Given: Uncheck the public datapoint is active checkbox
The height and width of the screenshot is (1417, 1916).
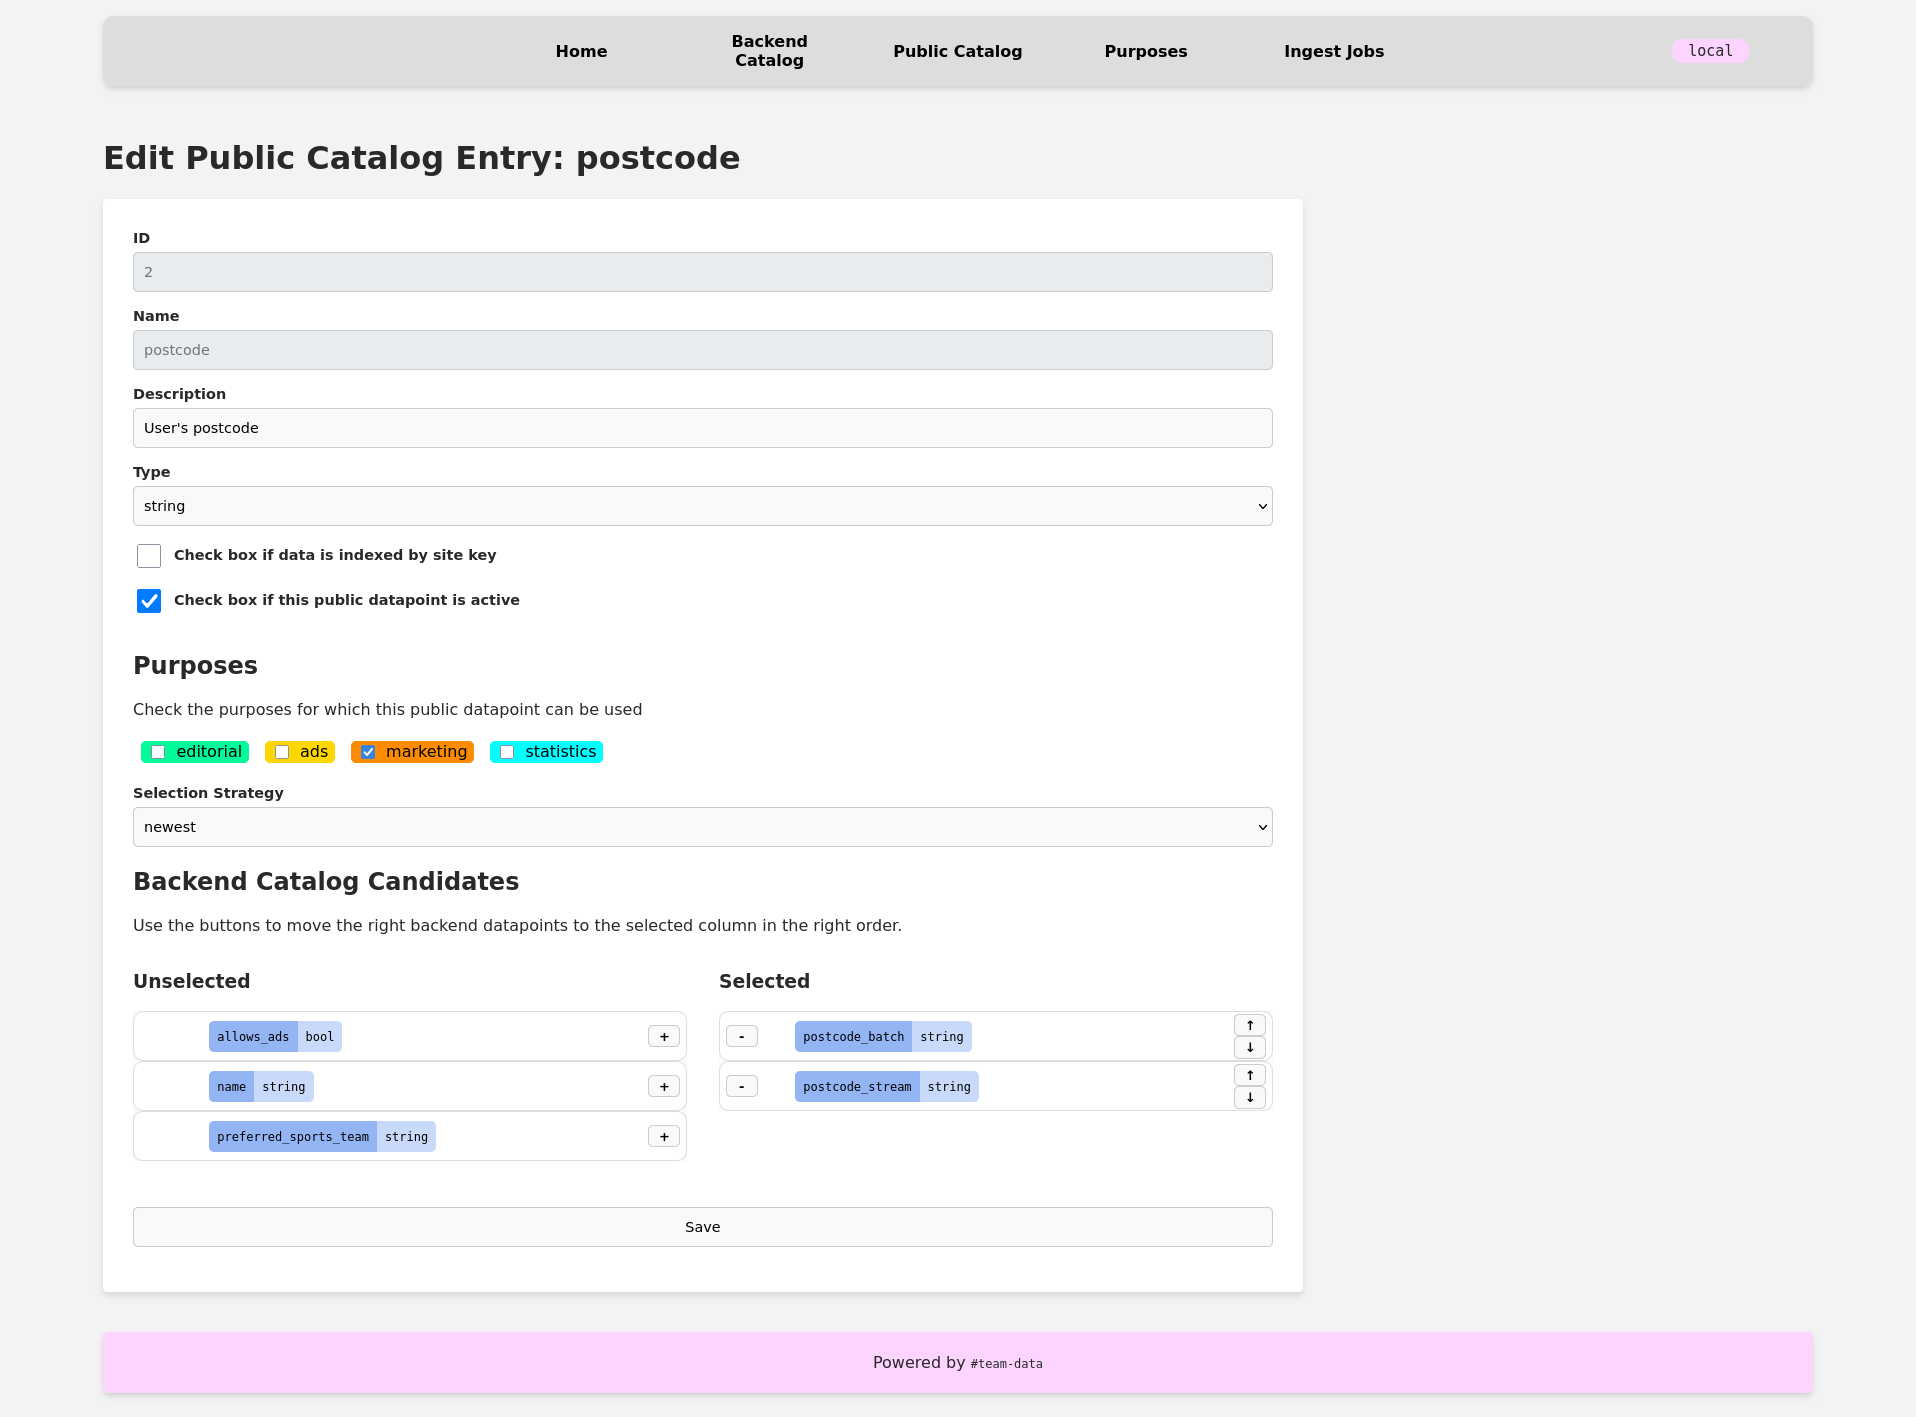Looking at the screenshot, I should tap(149, 601).
